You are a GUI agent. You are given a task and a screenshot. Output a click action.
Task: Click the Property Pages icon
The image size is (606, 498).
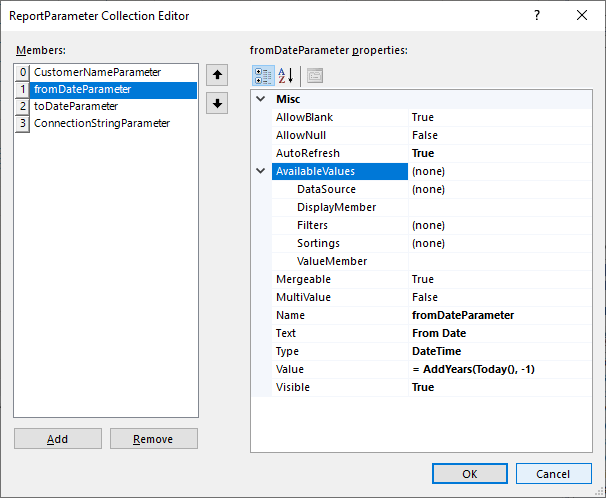(x=314, y=75)
